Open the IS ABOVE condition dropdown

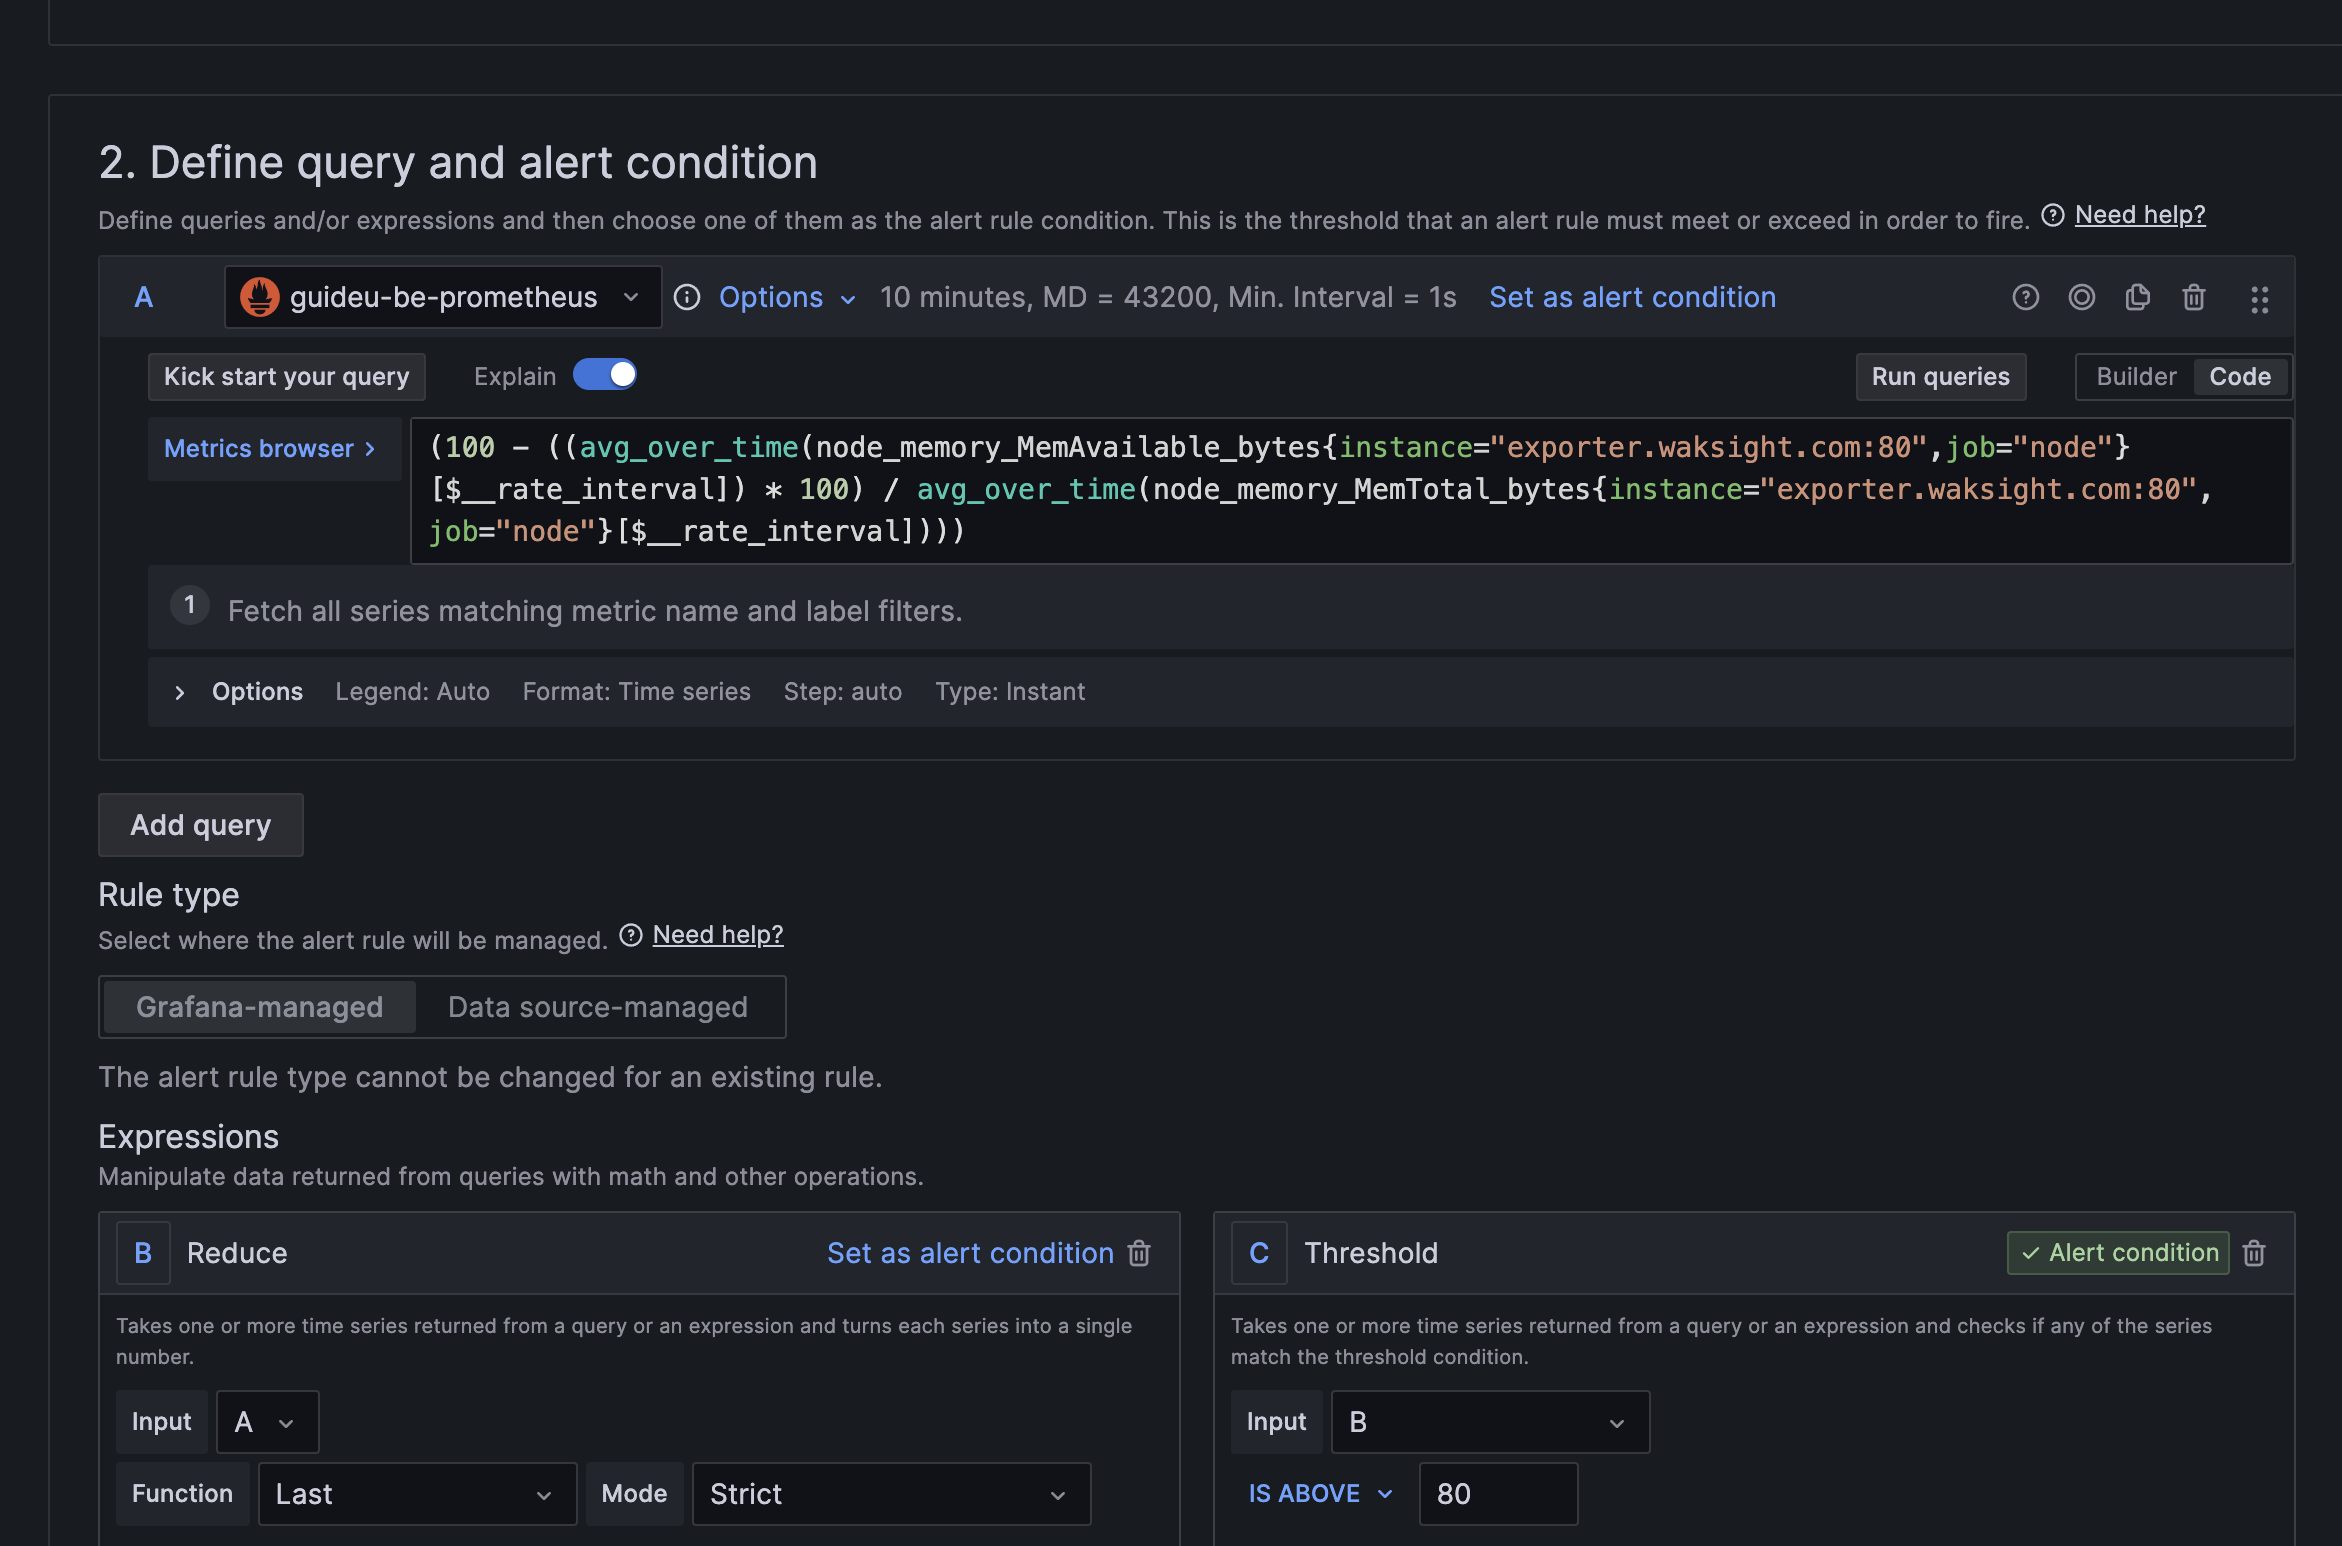[x=1320, y=1494]
